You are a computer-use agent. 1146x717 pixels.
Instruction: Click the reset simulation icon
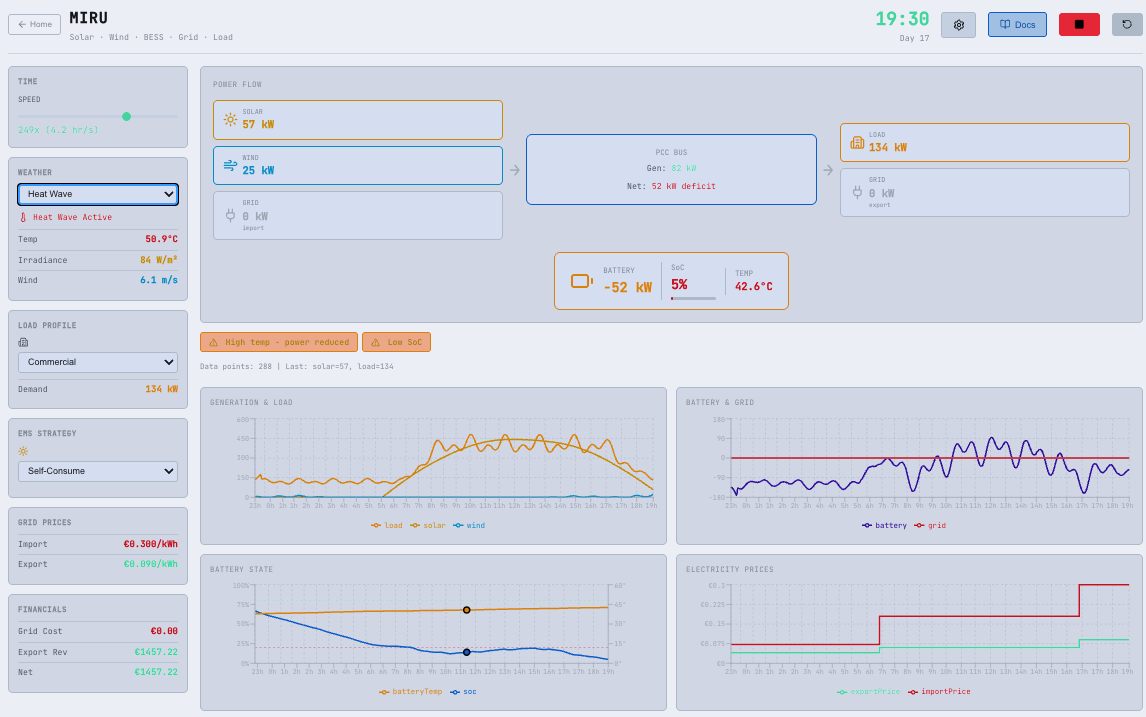click(x=1127, y=25)
